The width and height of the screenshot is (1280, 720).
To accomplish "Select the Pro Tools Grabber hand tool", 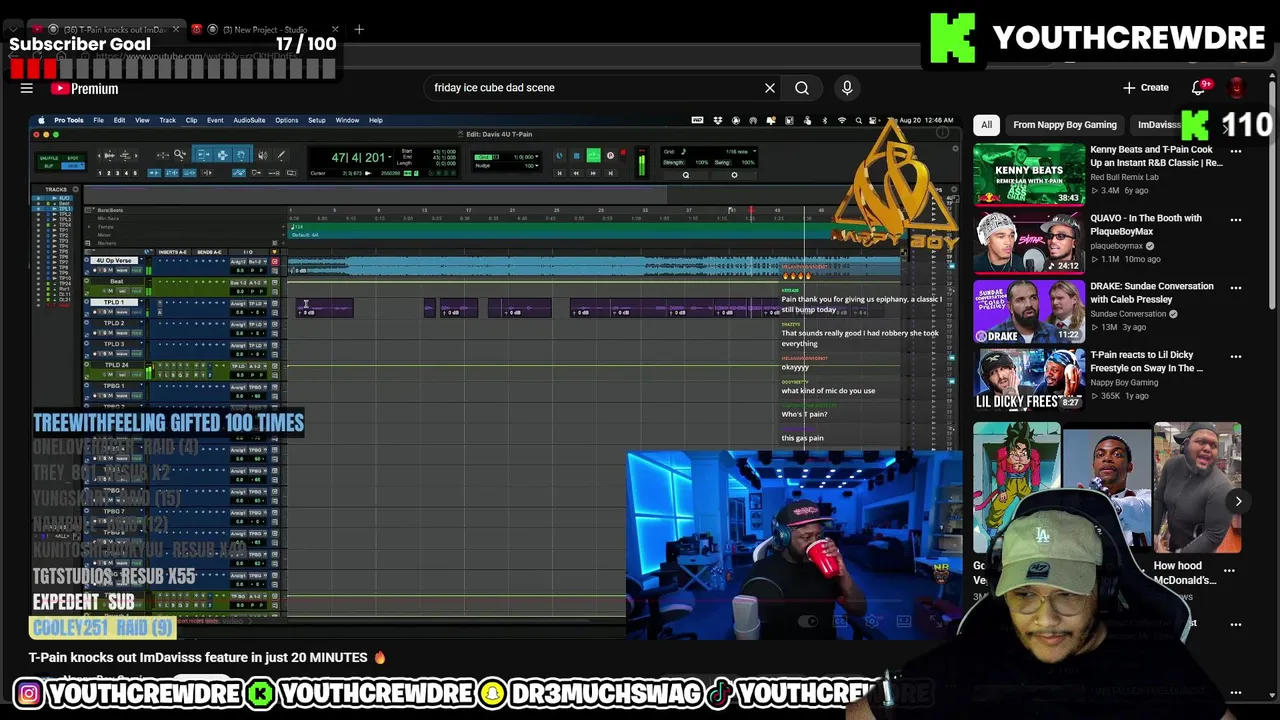I will pyautogui.click(x=241, y=155).
